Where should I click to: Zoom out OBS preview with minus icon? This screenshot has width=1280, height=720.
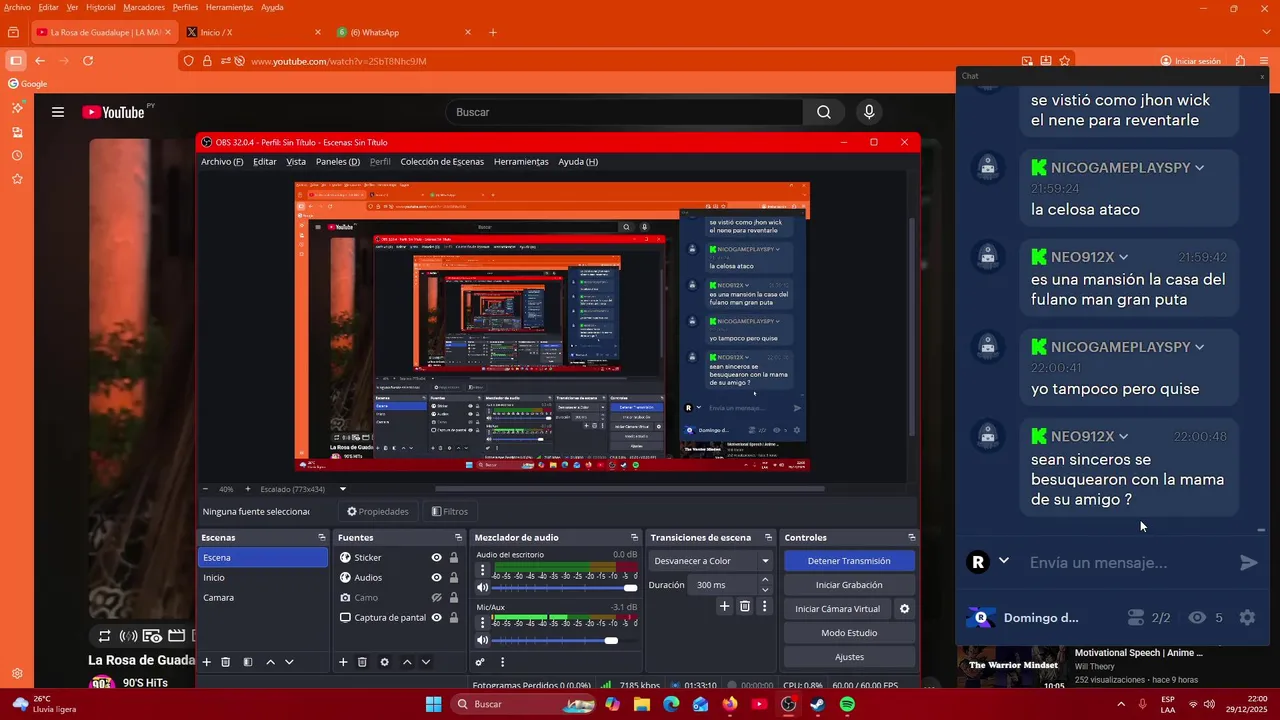pos(205,489)
